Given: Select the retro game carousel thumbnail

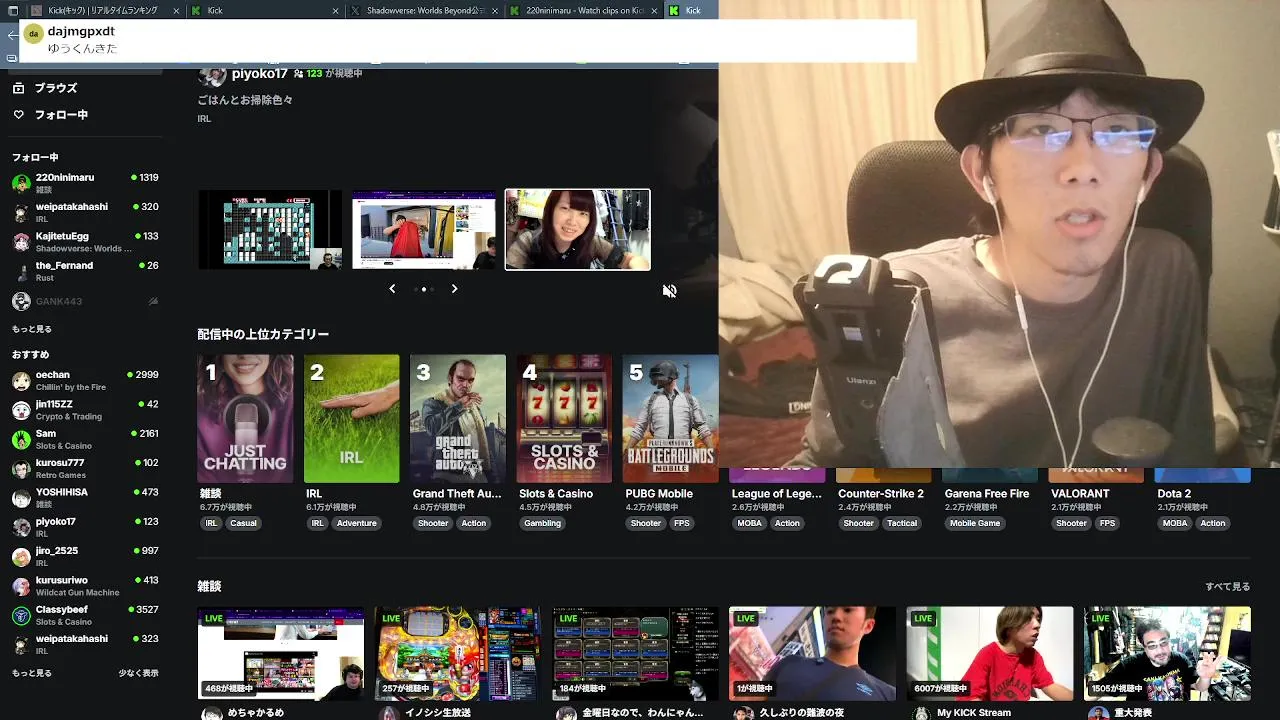Looking at the screenshot, I should [270, 230].
